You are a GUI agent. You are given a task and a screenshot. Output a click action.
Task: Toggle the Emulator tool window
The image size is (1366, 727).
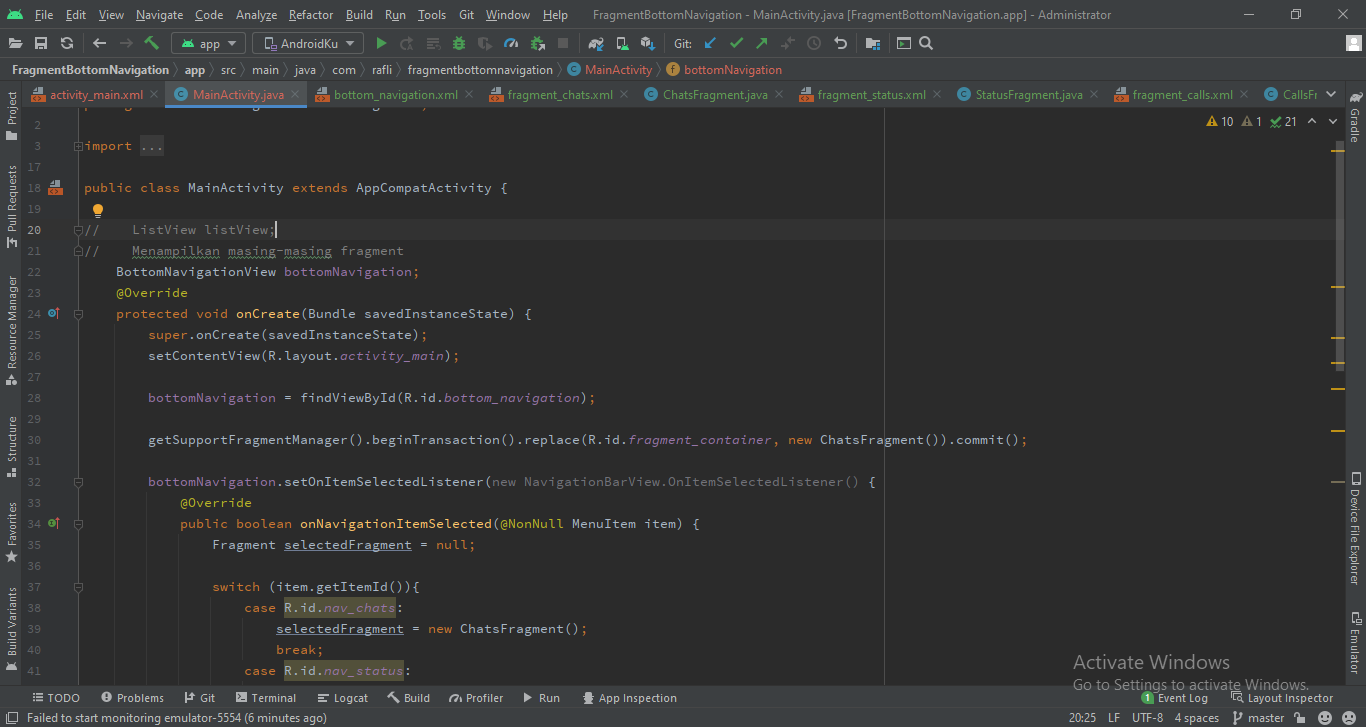(x=1355, y=642)
